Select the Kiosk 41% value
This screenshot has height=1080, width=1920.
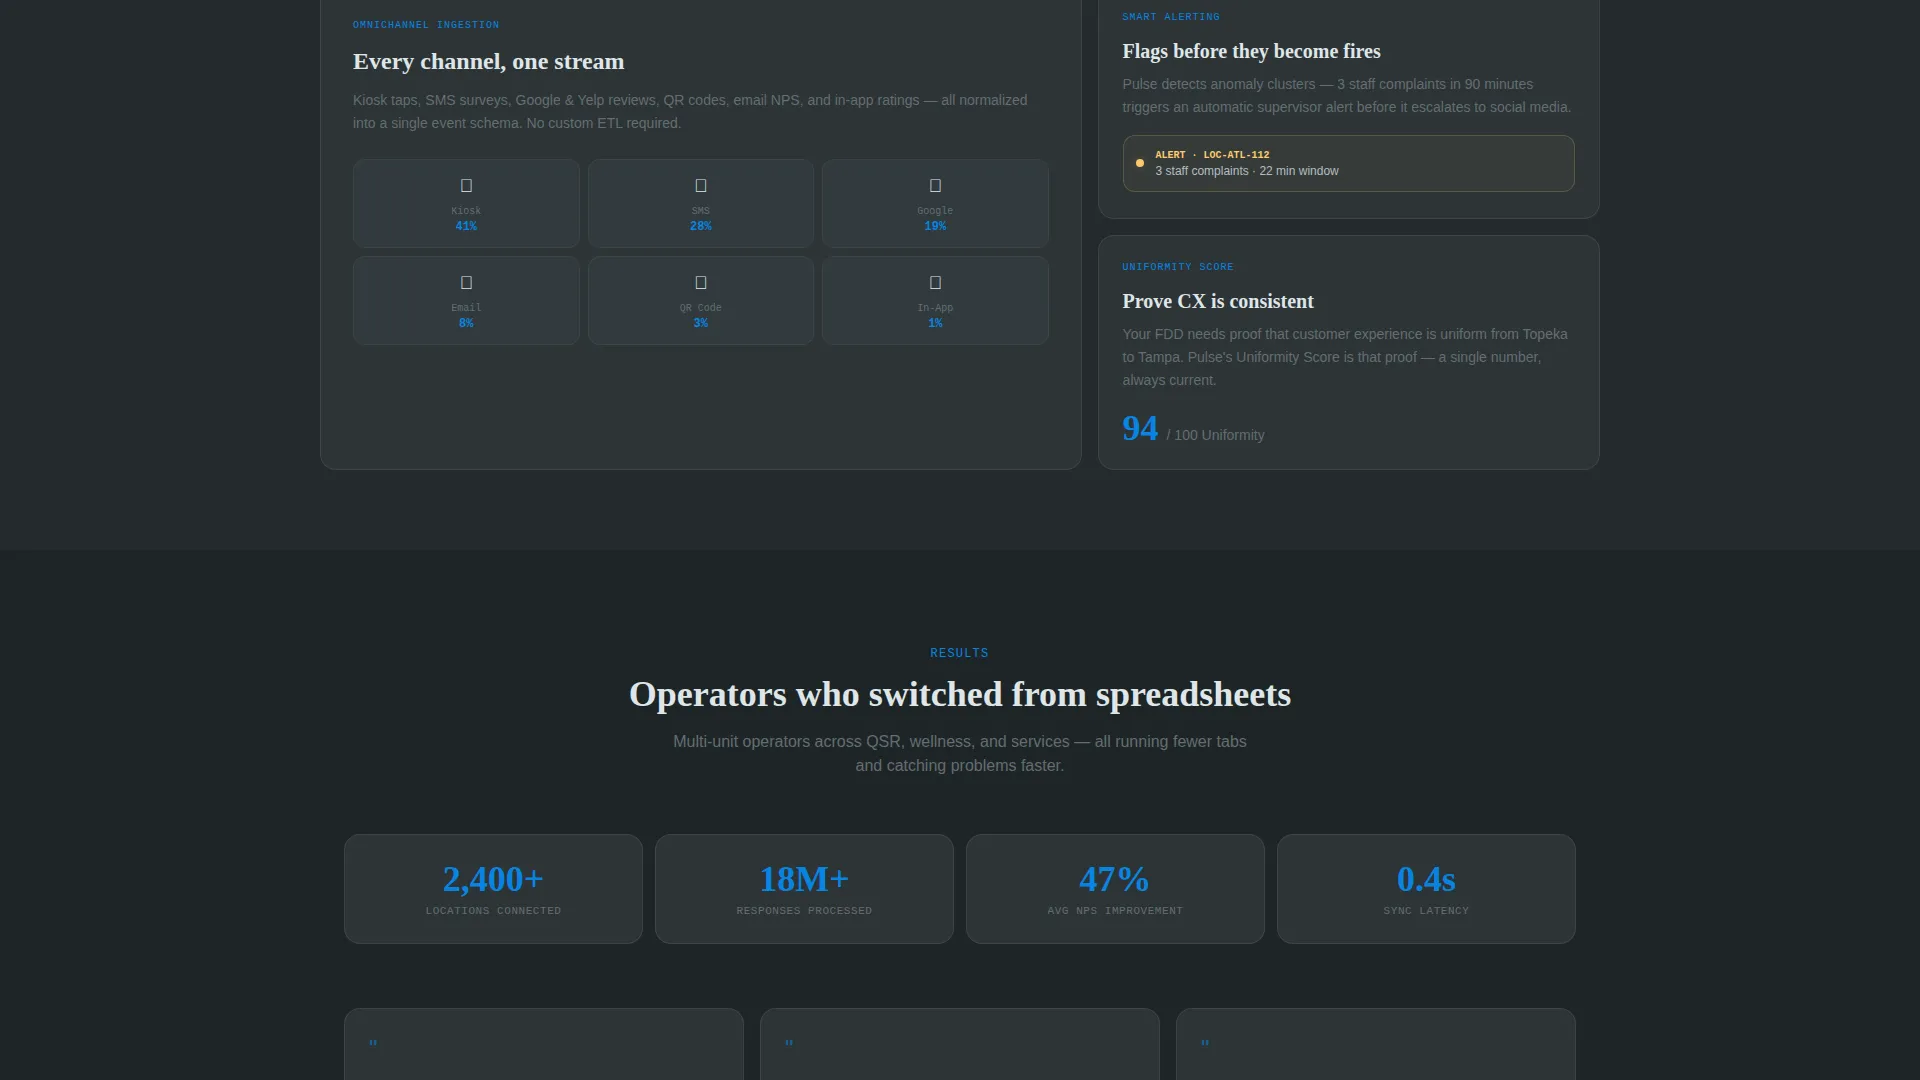[x=466, y=227]
